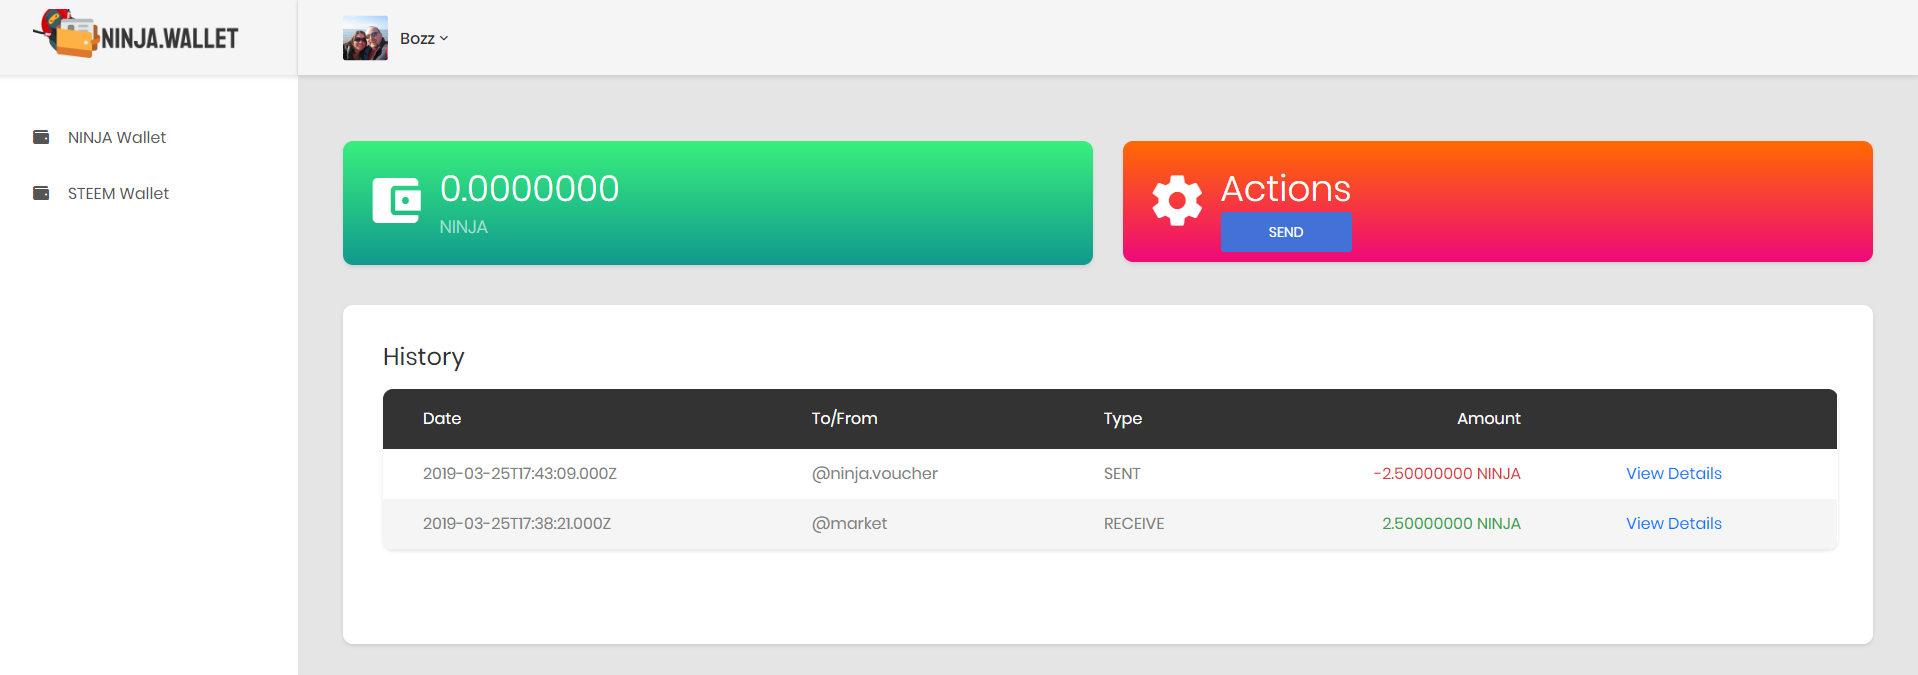
Task: Click the Type column header
Action: coord(1123,419)
